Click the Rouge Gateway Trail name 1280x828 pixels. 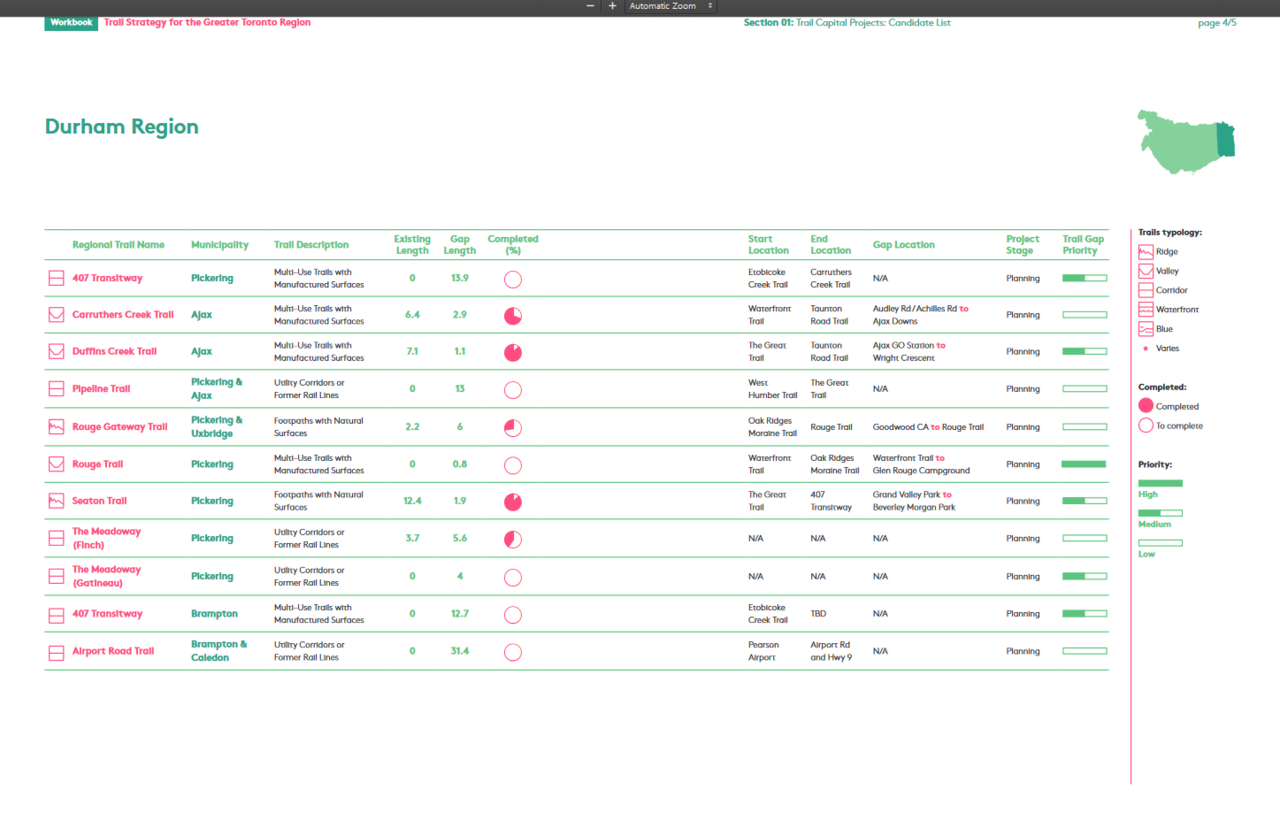point(120,427)
